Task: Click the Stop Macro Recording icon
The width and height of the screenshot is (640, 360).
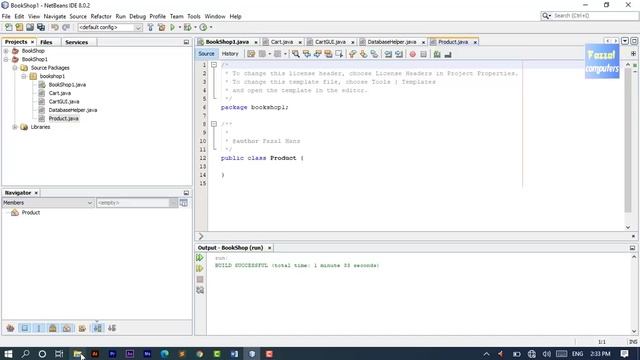Action: pyautogui.click(x=424, y=54)
